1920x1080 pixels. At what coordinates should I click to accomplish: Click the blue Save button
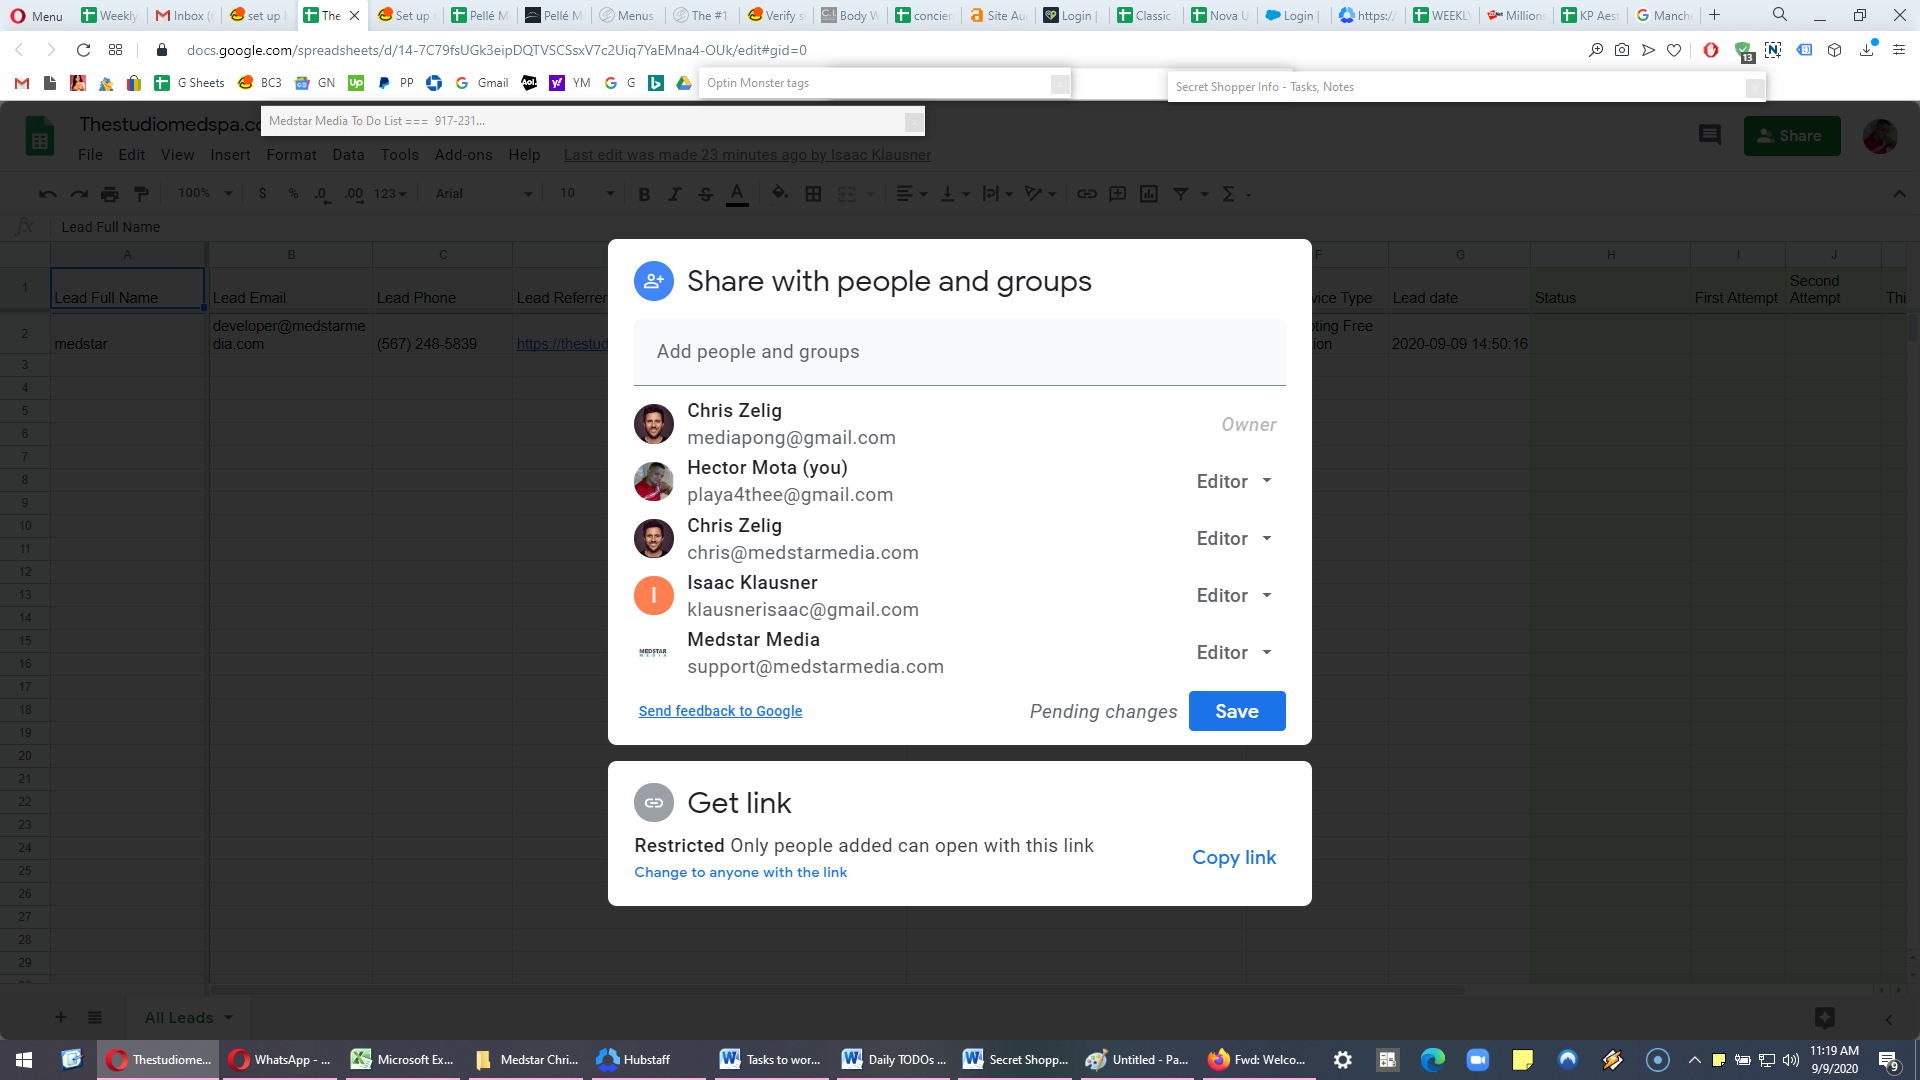coord(1237,711)
